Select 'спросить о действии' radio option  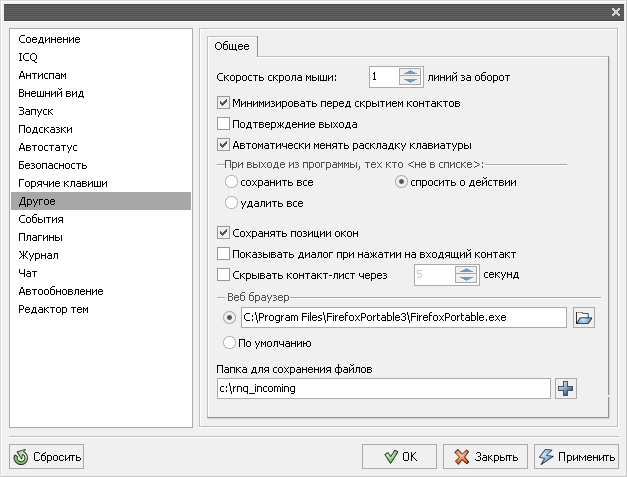click(401, 182)
